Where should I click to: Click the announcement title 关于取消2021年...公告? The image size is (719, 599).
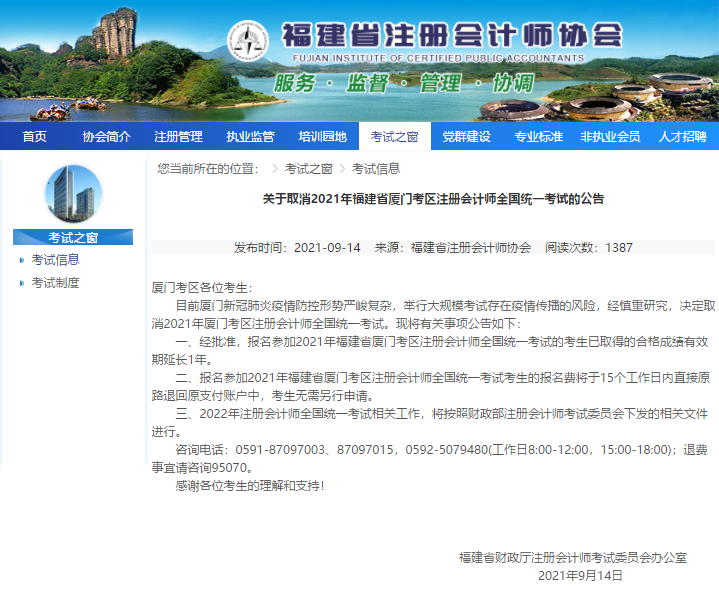pos(433,199)
